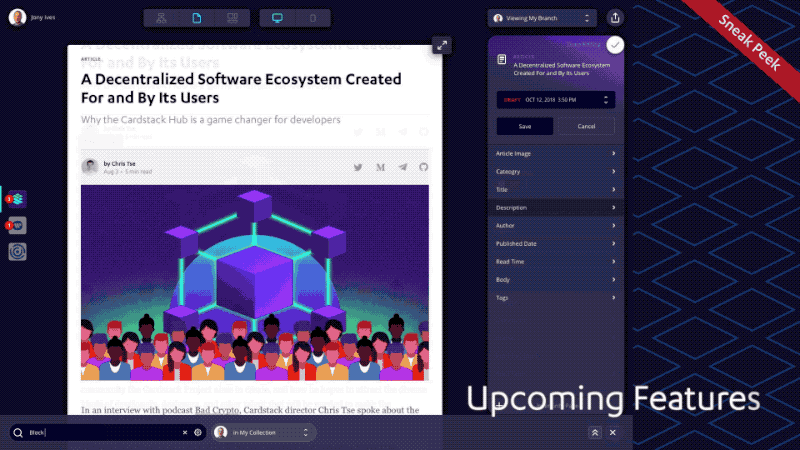The image size is (800, 450).
Task: Expand the Body field
Action: (556, 280)
